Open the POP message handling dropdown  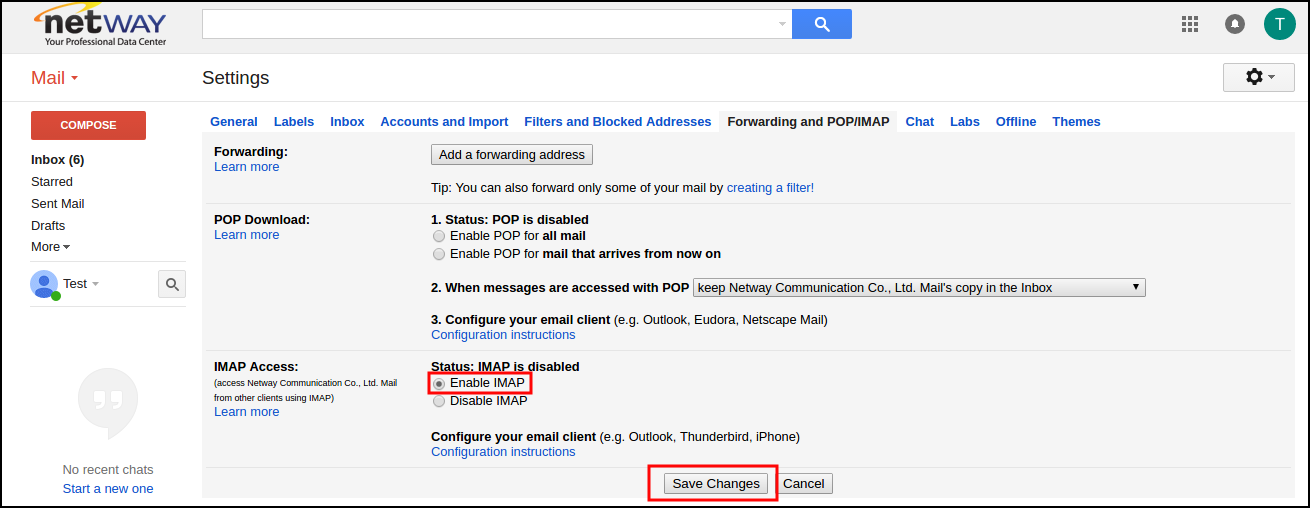click(918, 288)
